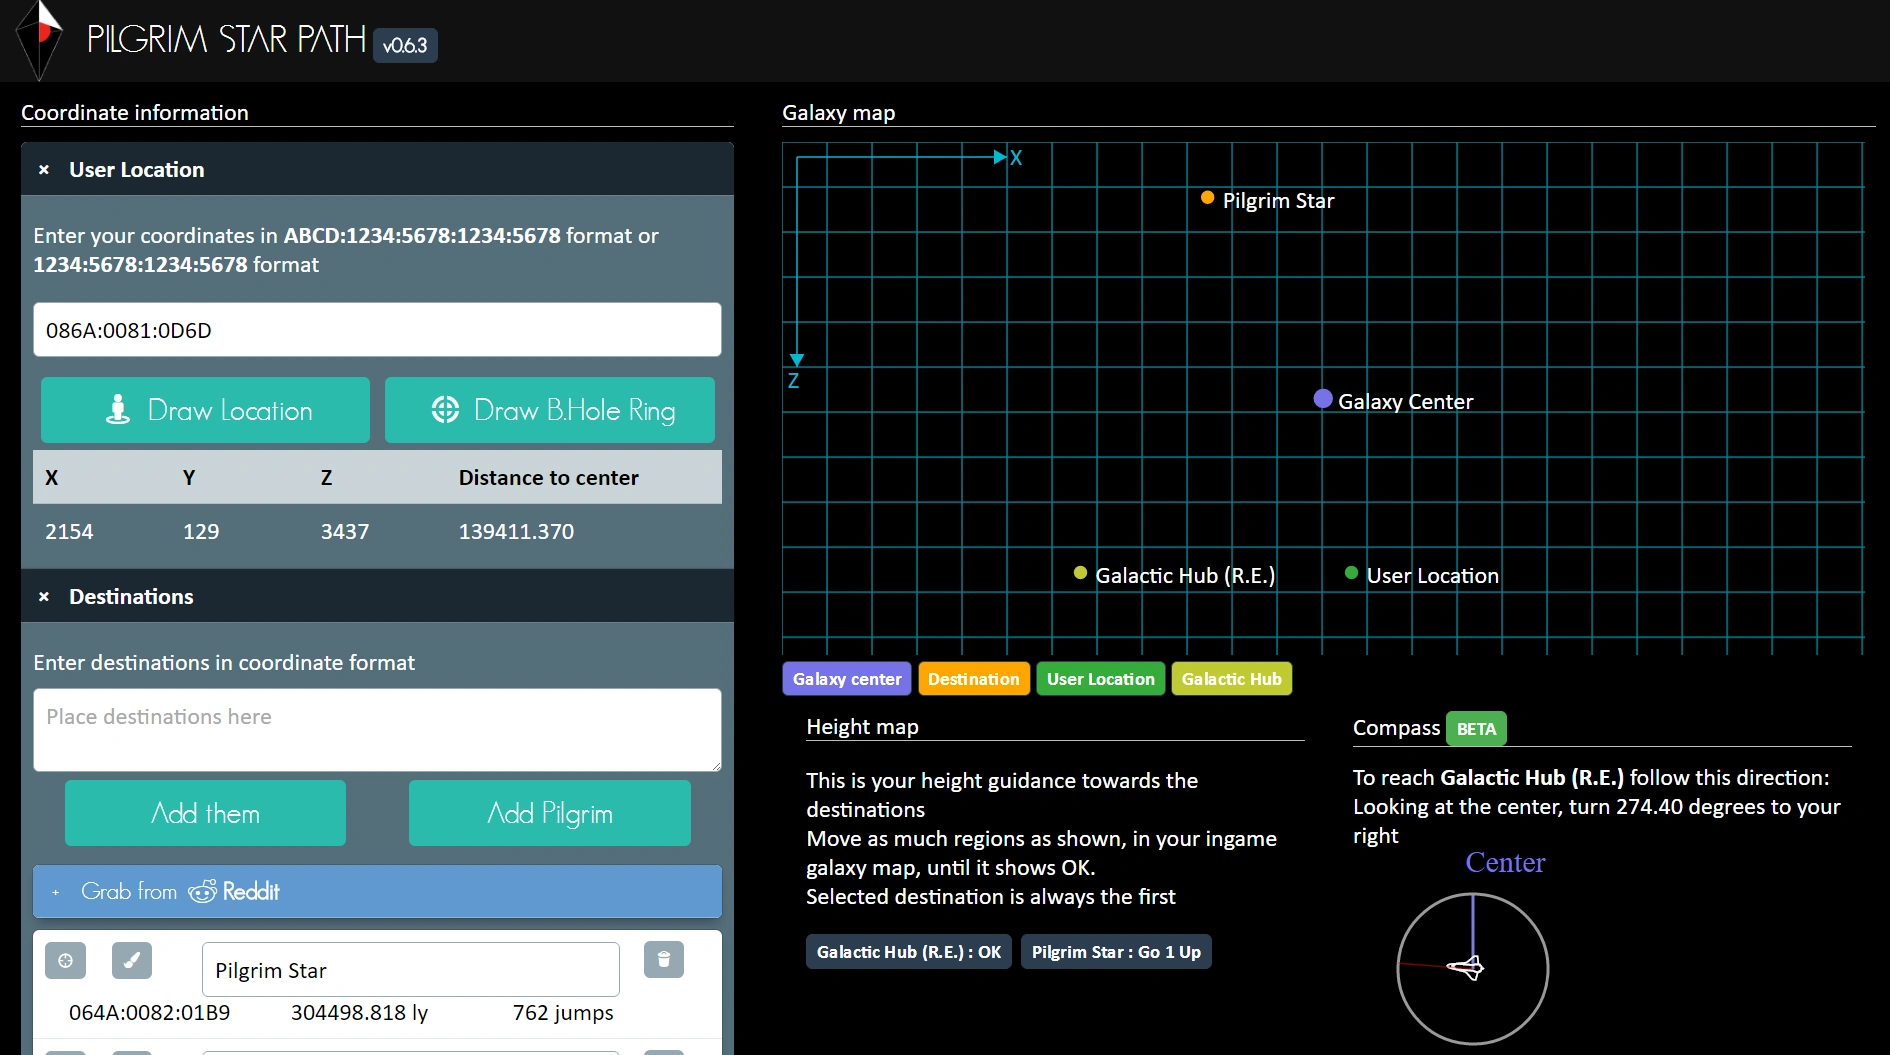
Task: Click the "Coordinate information" heading
Action: click(x=135, y=113)
